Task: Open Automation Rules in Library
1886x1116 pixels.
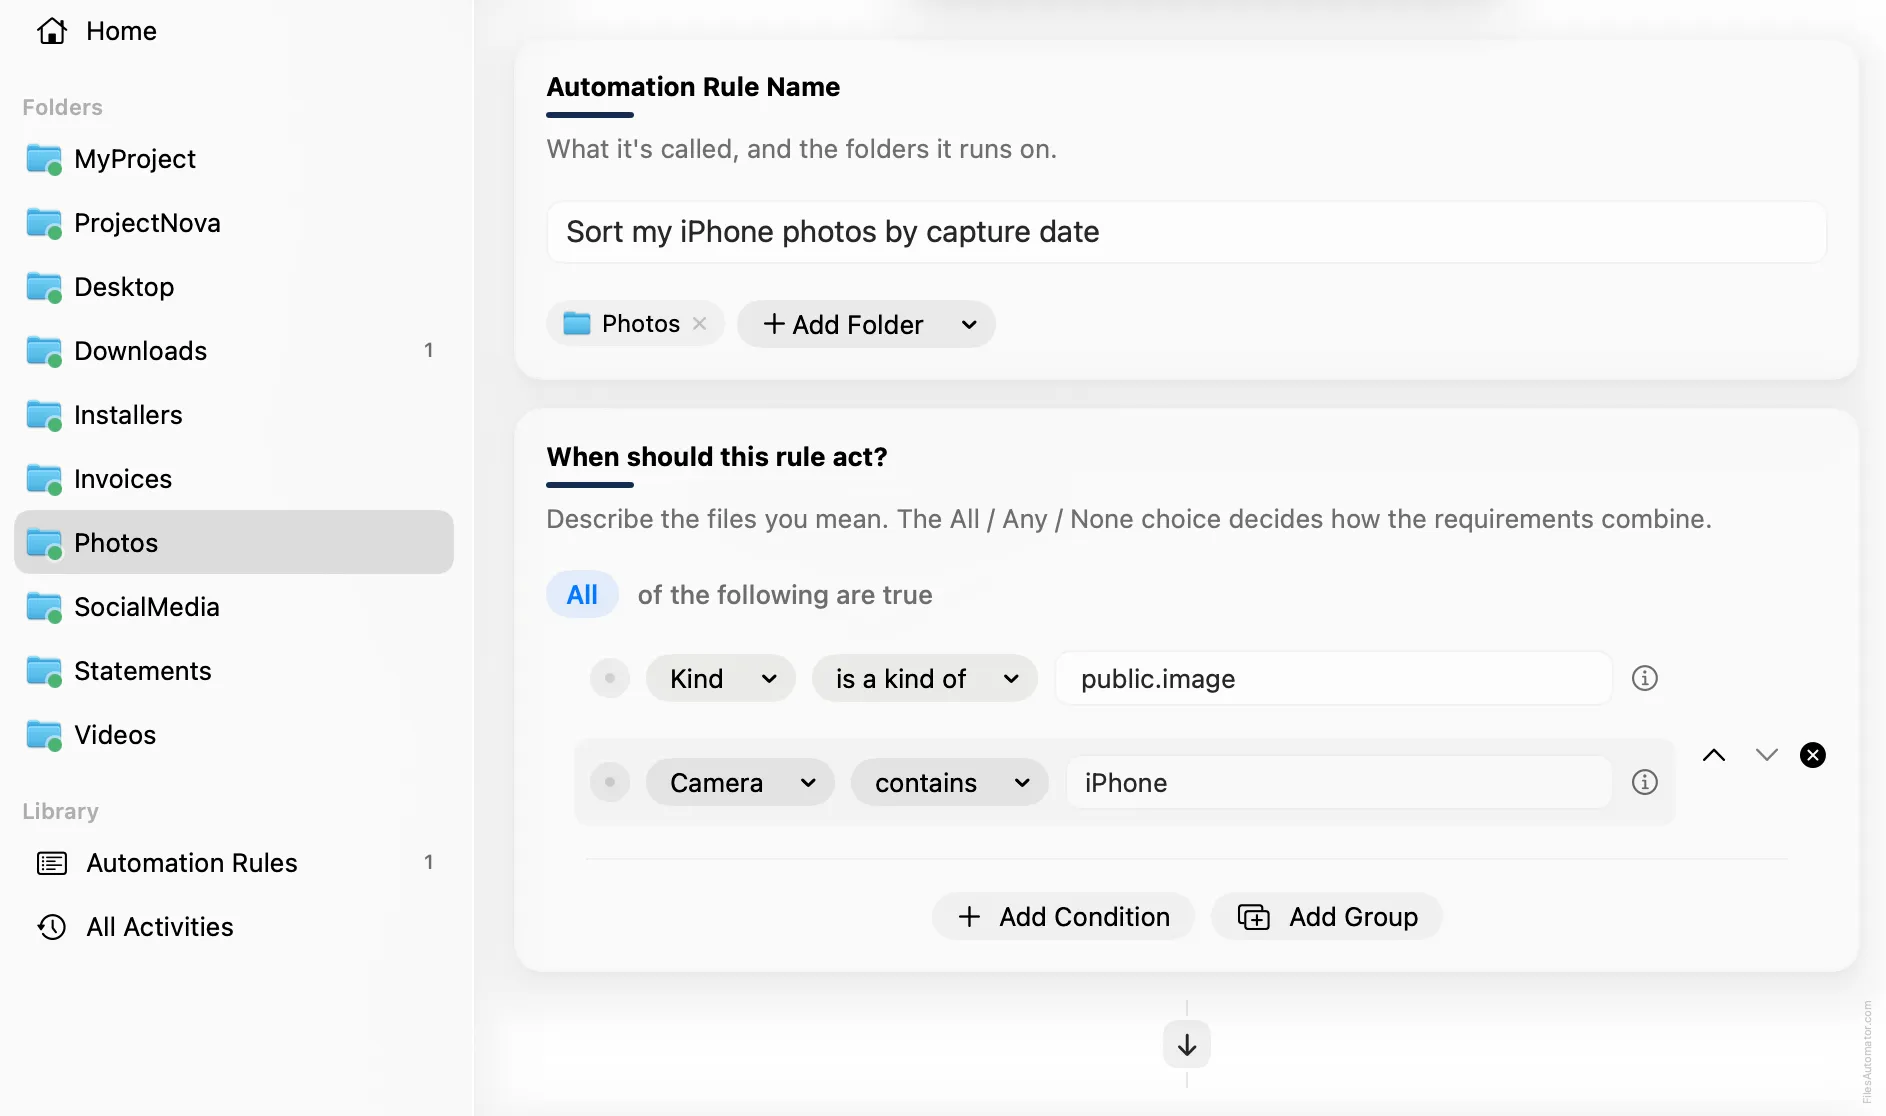Action: [x=234, y=863]
